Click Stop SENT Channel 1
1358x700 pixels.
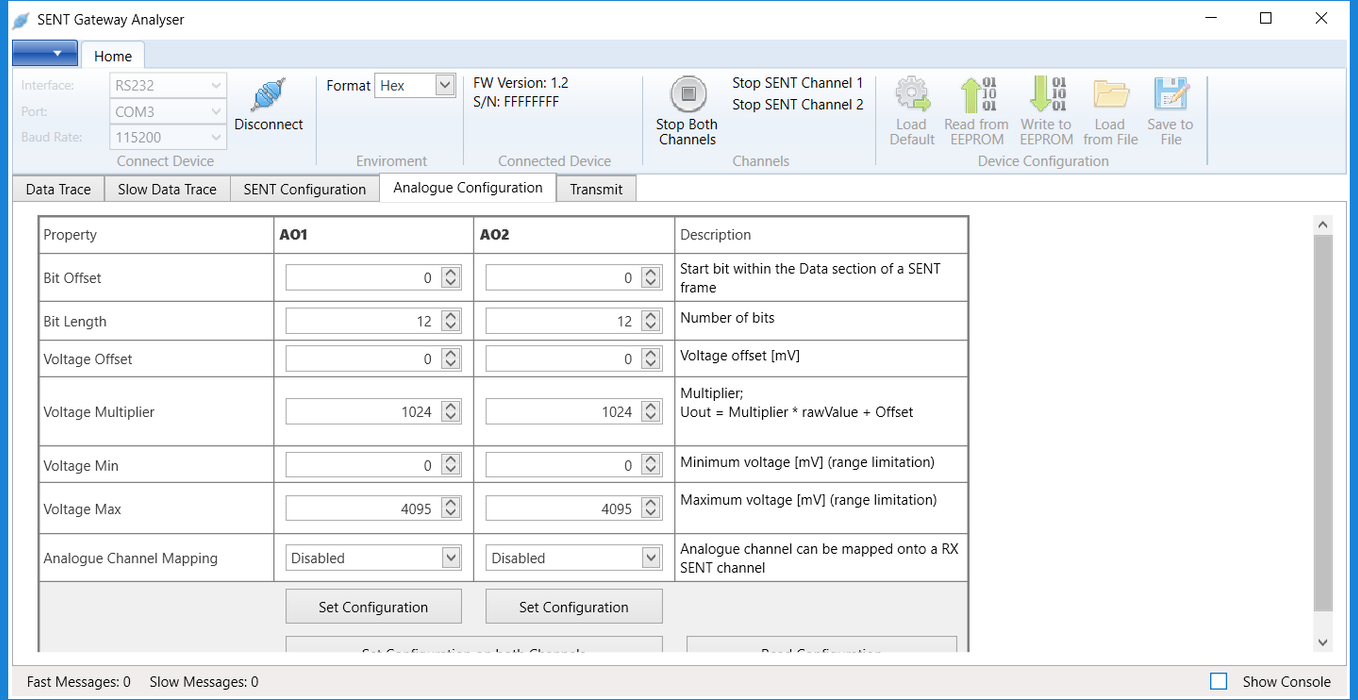coord(797,83)
